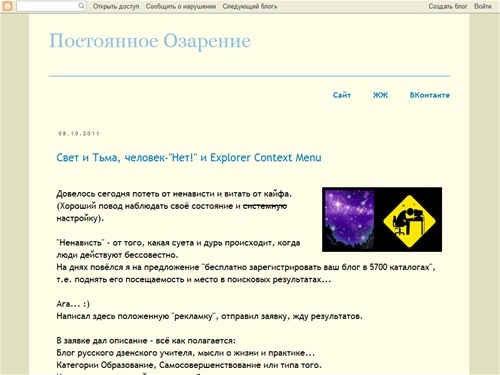Open the 'Открыть доступ' navbar link
This screenshot has width=500, height=375.
pos(116,6)
